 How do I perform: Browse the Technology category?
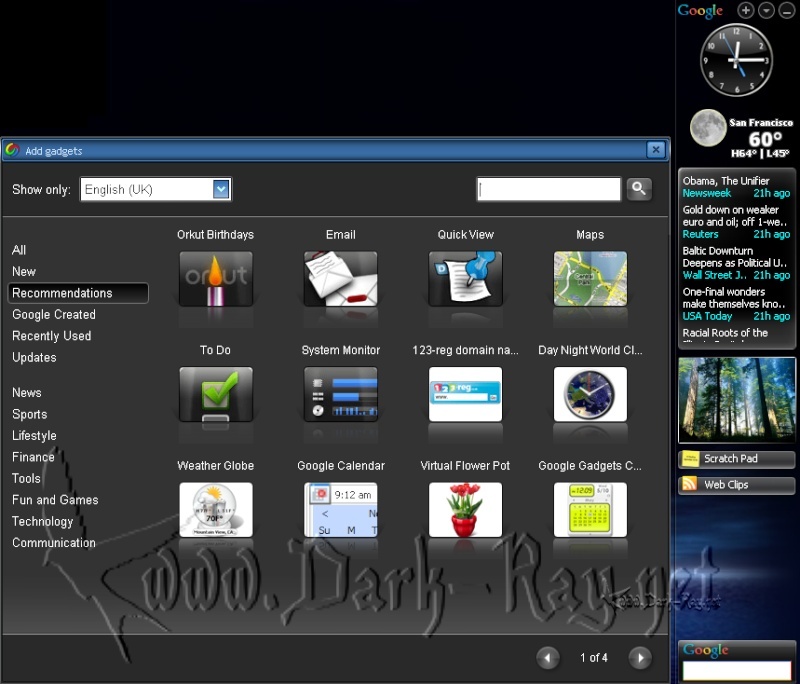click(x=42, y=521)
